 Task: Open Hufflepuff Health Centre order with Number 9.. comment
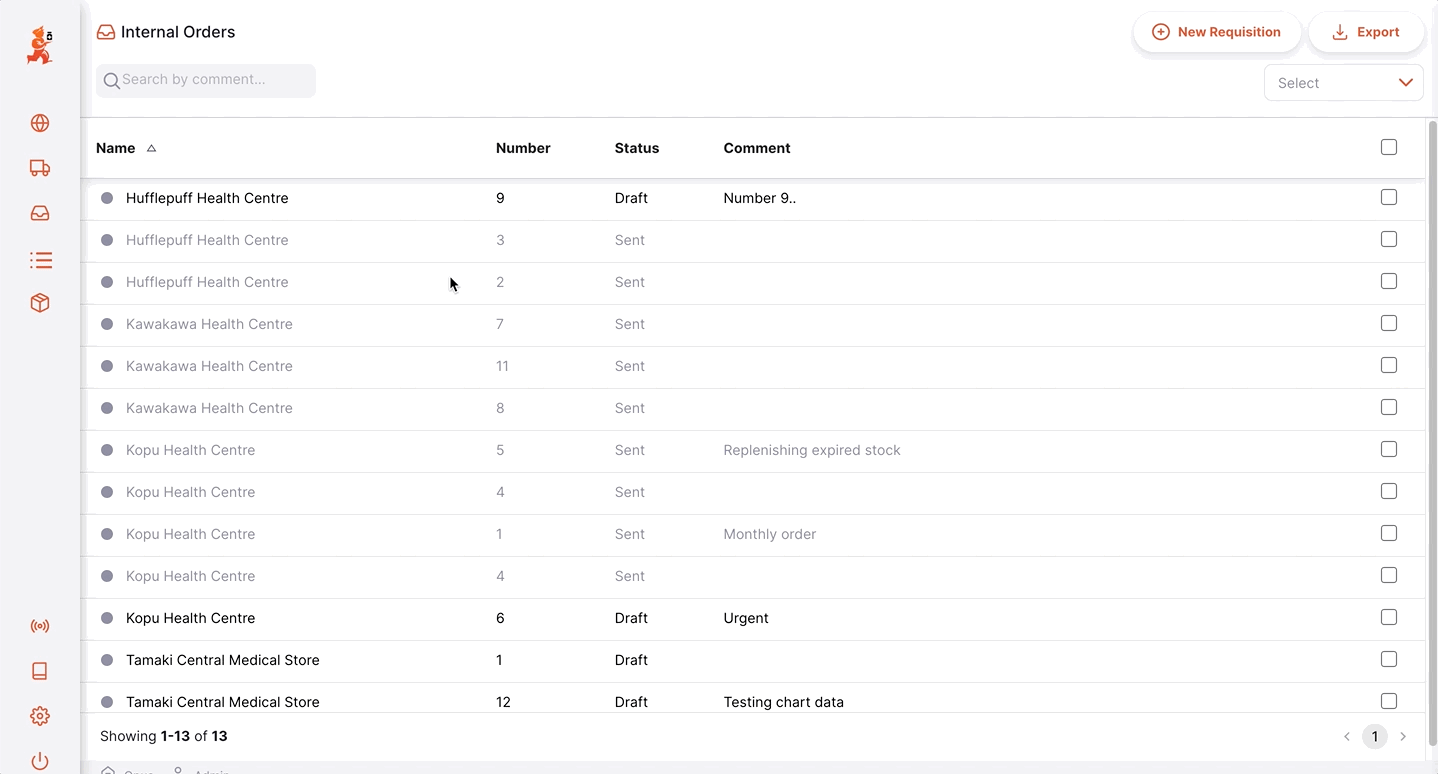point(755,198)
